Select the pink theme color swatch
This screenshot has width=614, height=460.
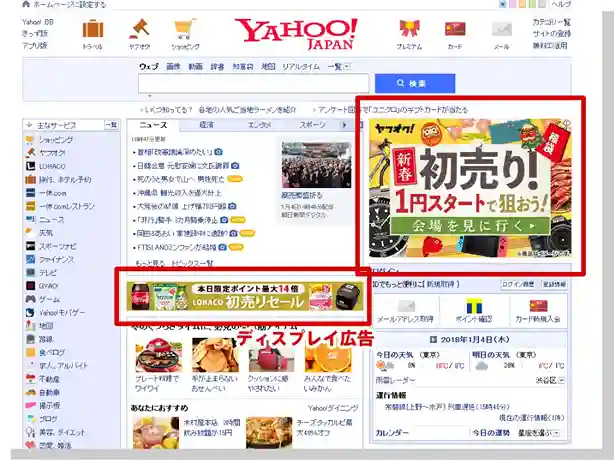point(513,4)
